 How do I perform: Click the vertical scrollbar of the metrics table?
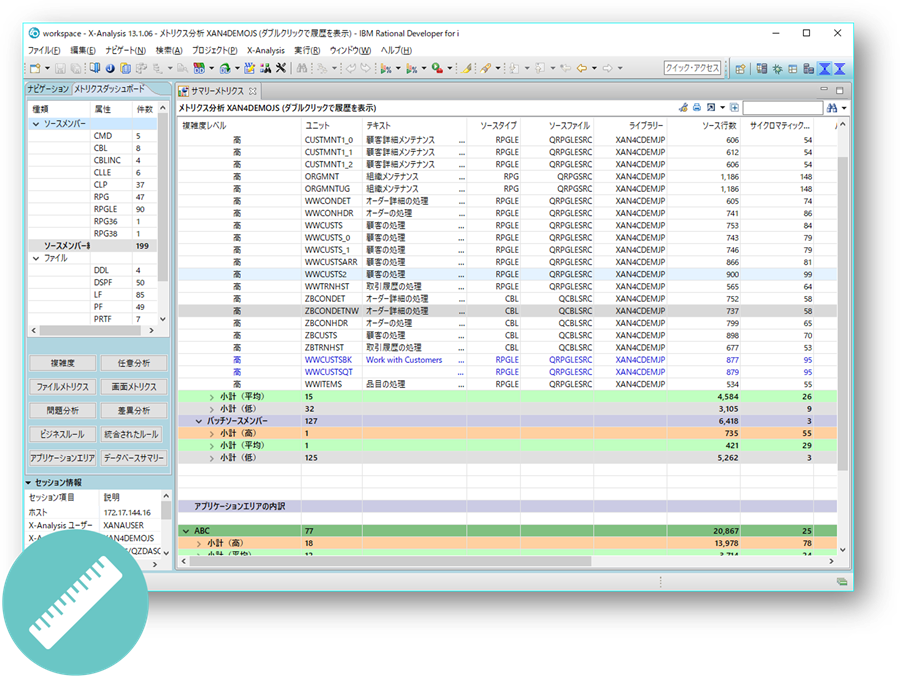[x=843, y=313]
